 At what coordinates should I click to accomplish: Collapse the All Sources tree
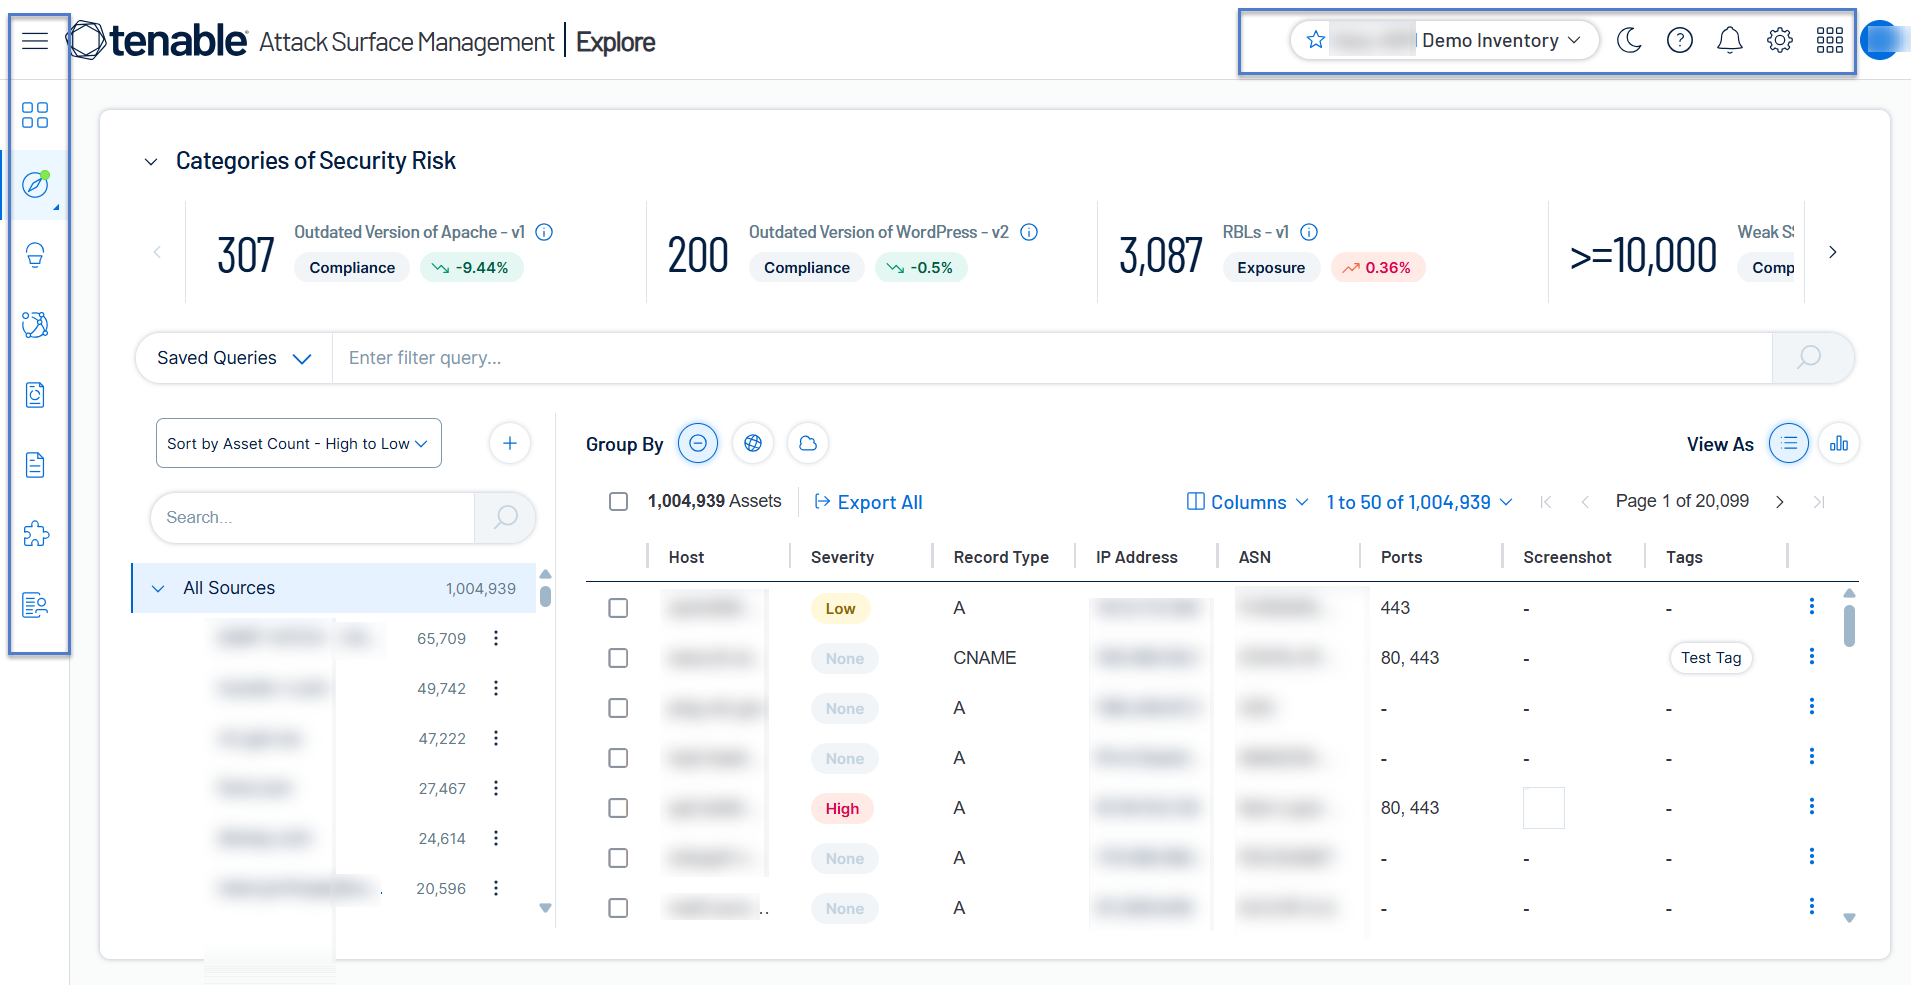(158, 588)
